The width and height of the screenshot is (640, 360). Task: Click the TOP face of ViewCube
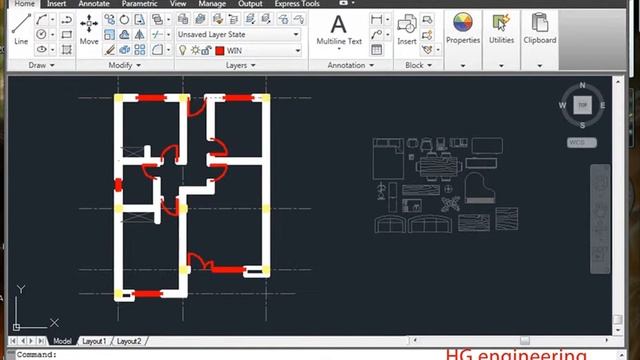[582, 105]
